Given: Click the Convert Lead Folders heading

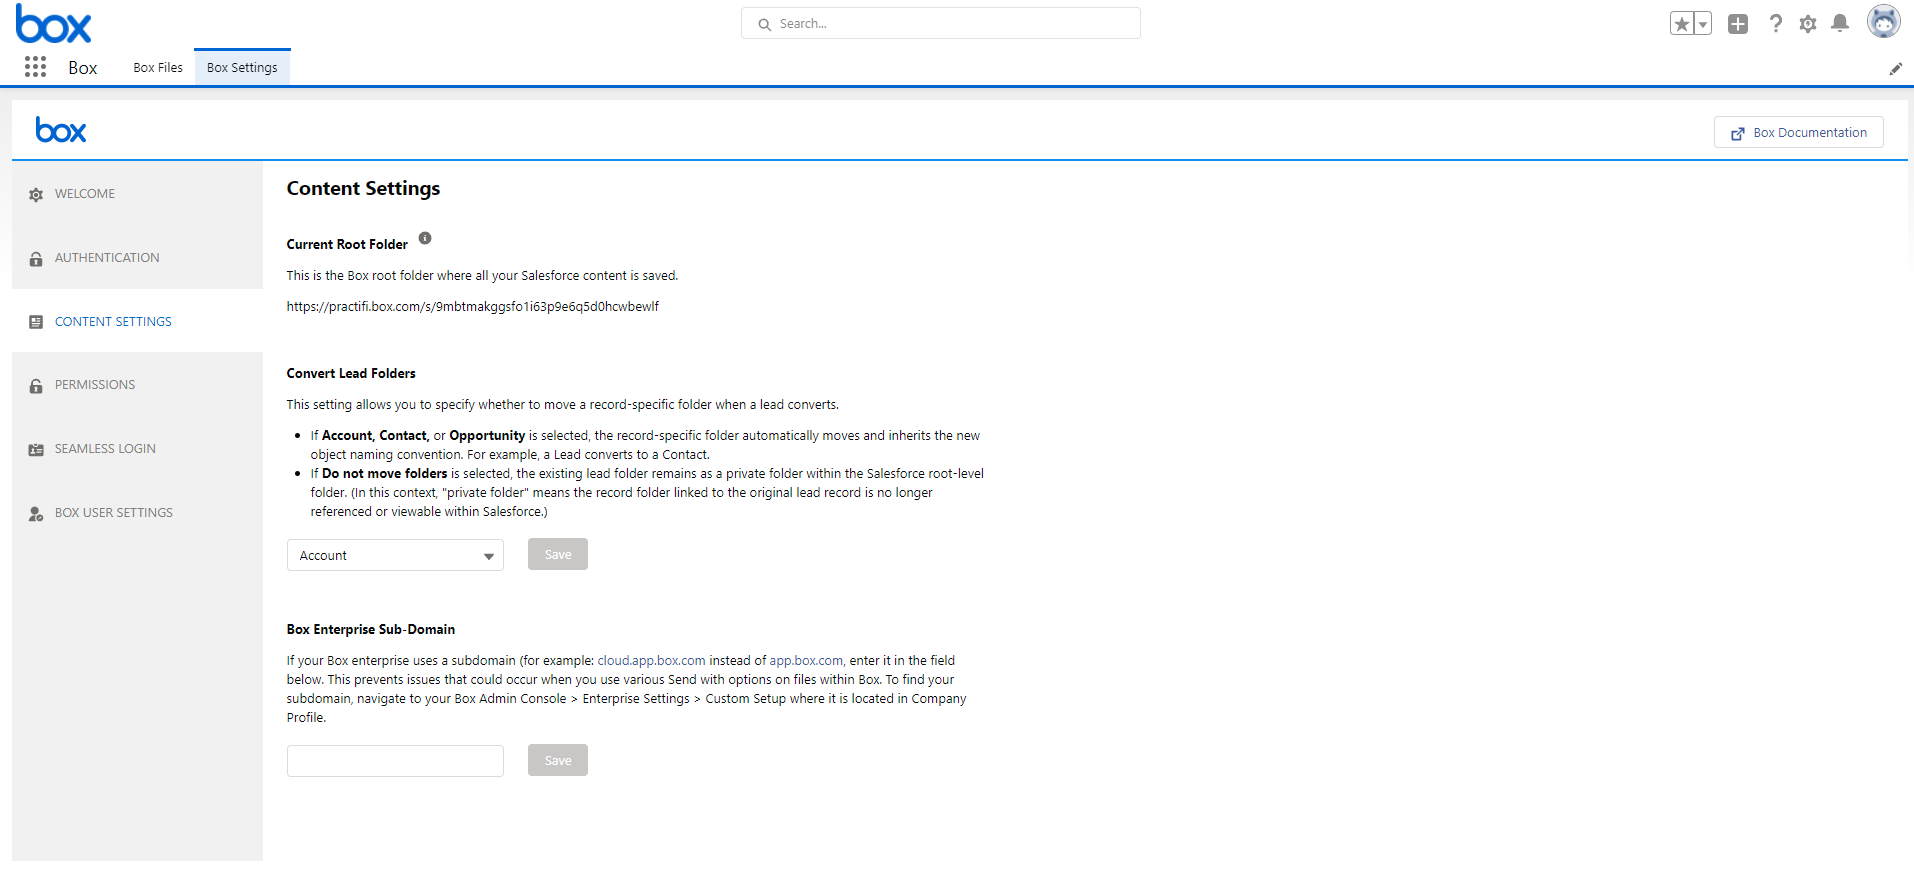Looking at the screenshot, I should click(x=351, y=374).
